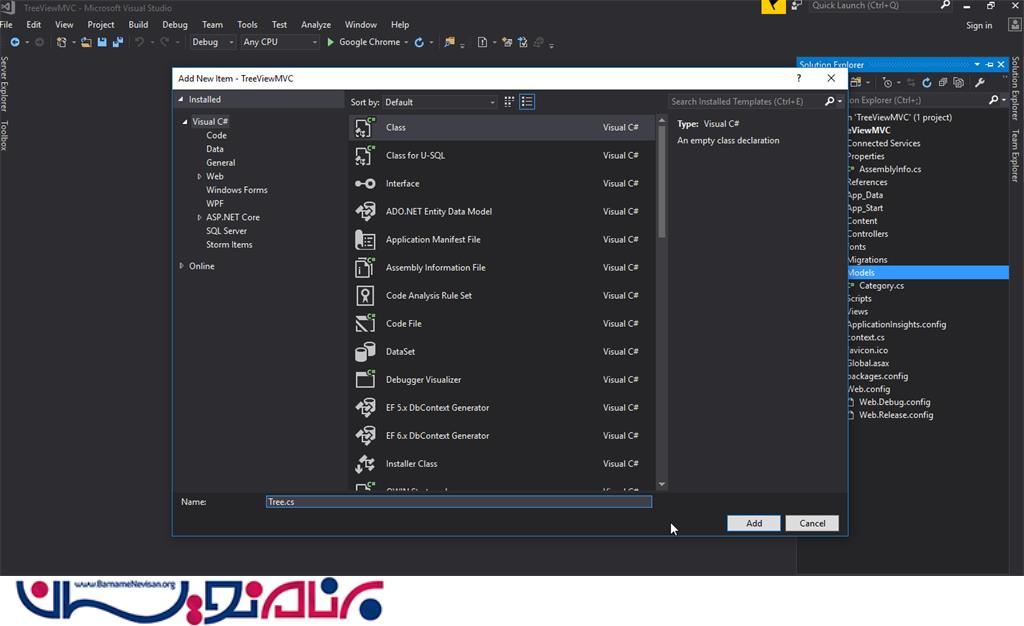Open the File menu

coord(7,25)
